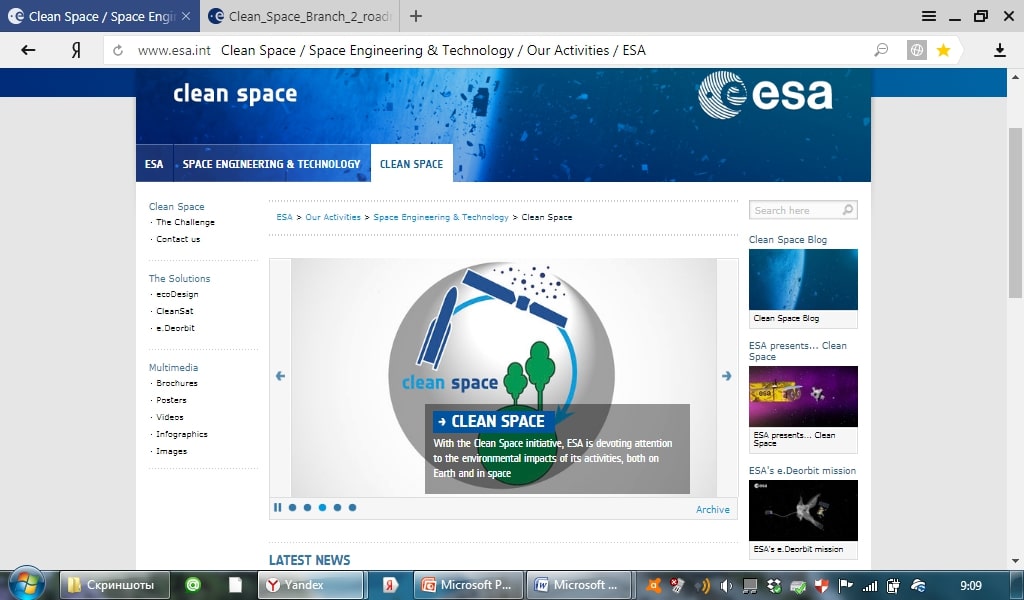Click ESA in the breadcrumb trail
Image resolution: width=1024 pixels, height=600 pixels.
coord(284,217)
